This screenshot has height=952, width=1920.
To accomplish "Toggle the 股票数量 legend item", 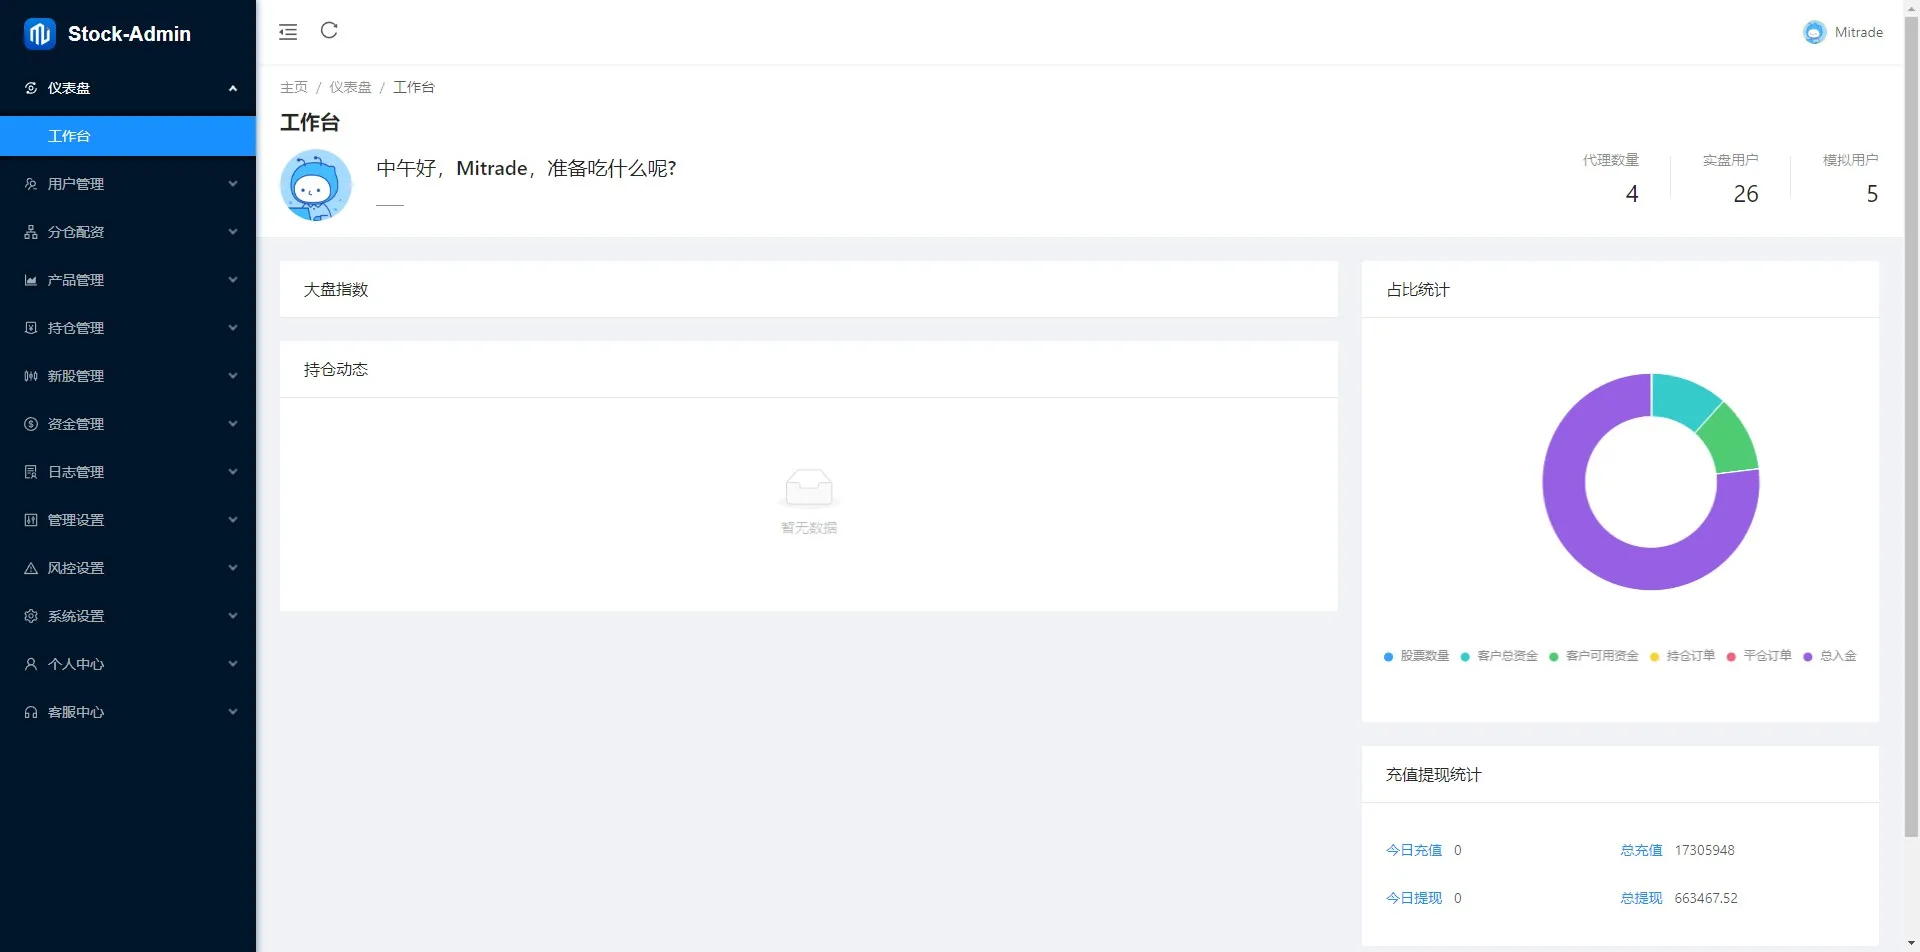I will [x=1416, y=656].
